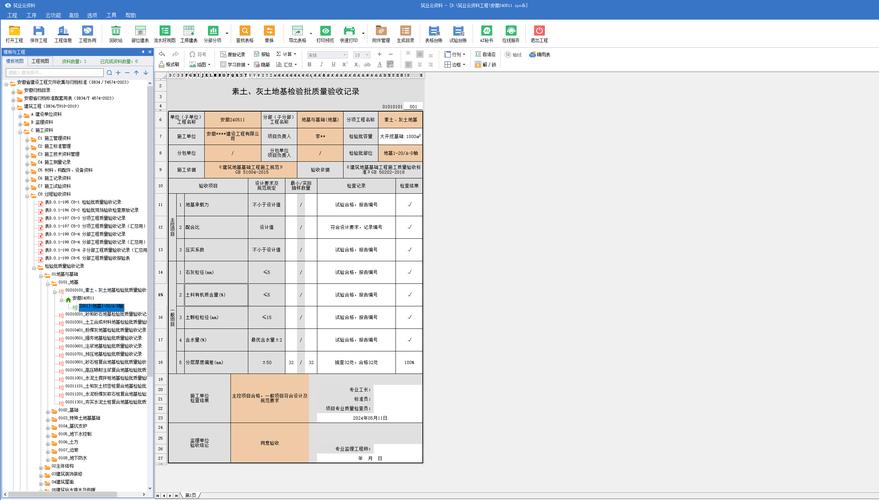879x500 pixels.
Task: Click the 2024年05月11日 date cell
Action: 370,418
